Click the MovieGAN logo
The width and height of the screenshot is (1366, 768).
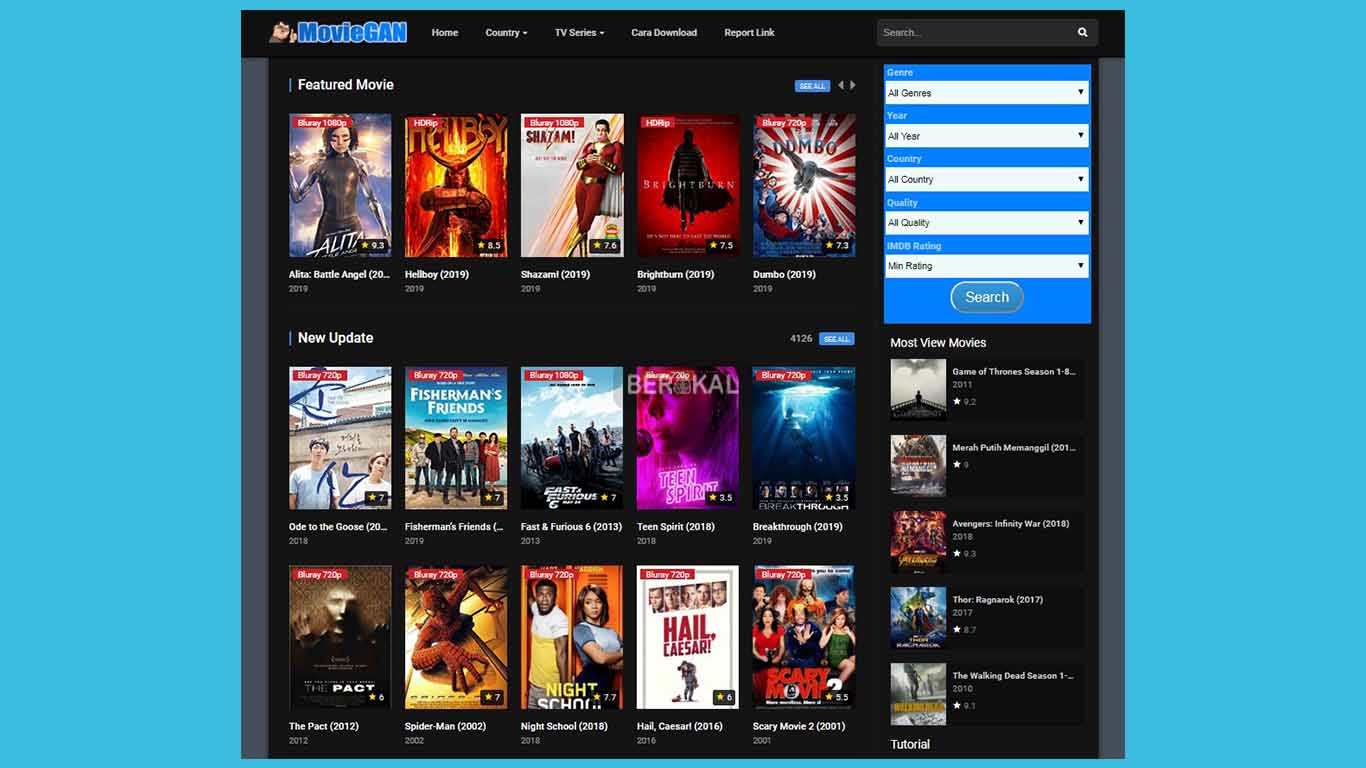338,32
